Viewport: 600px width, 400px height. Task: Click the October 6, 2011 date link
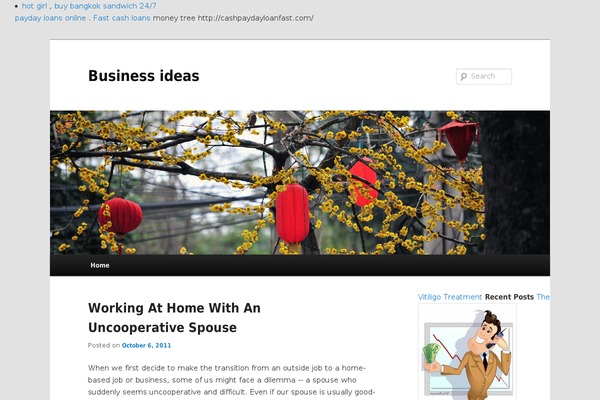tap(146, 345)
